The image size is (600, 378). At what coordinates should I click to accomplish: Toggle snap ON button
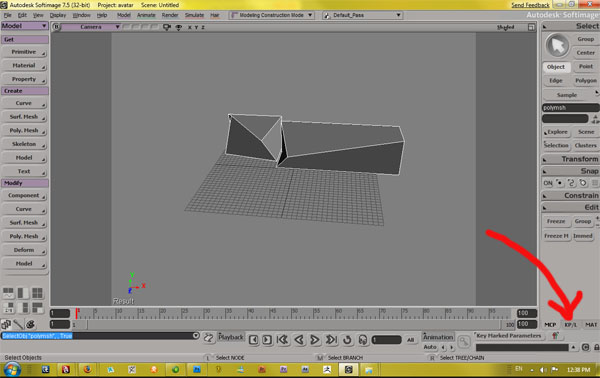tap(548, 183)
